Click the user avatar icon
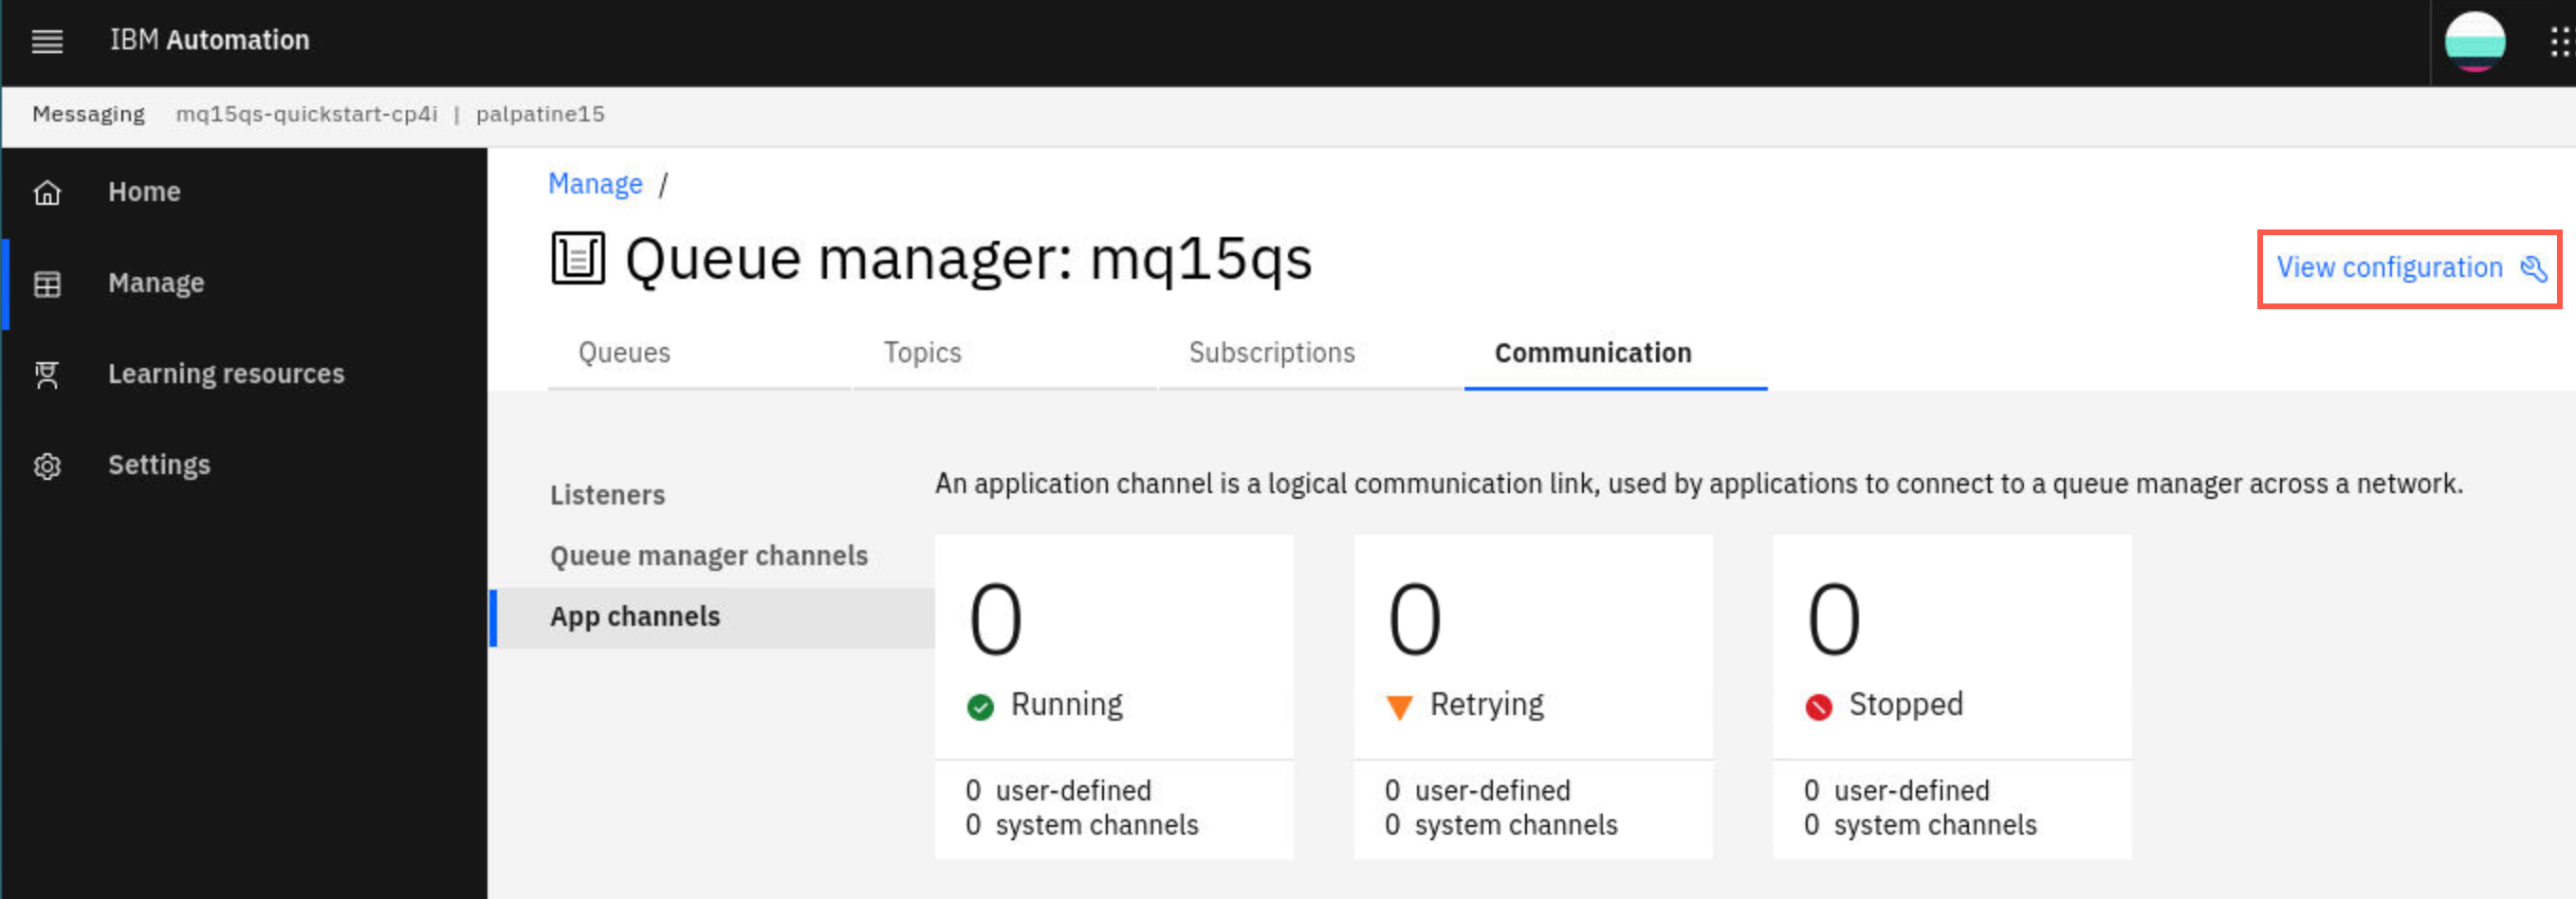Viewport: 2576px width, 899px height. tap(2475, 41)
